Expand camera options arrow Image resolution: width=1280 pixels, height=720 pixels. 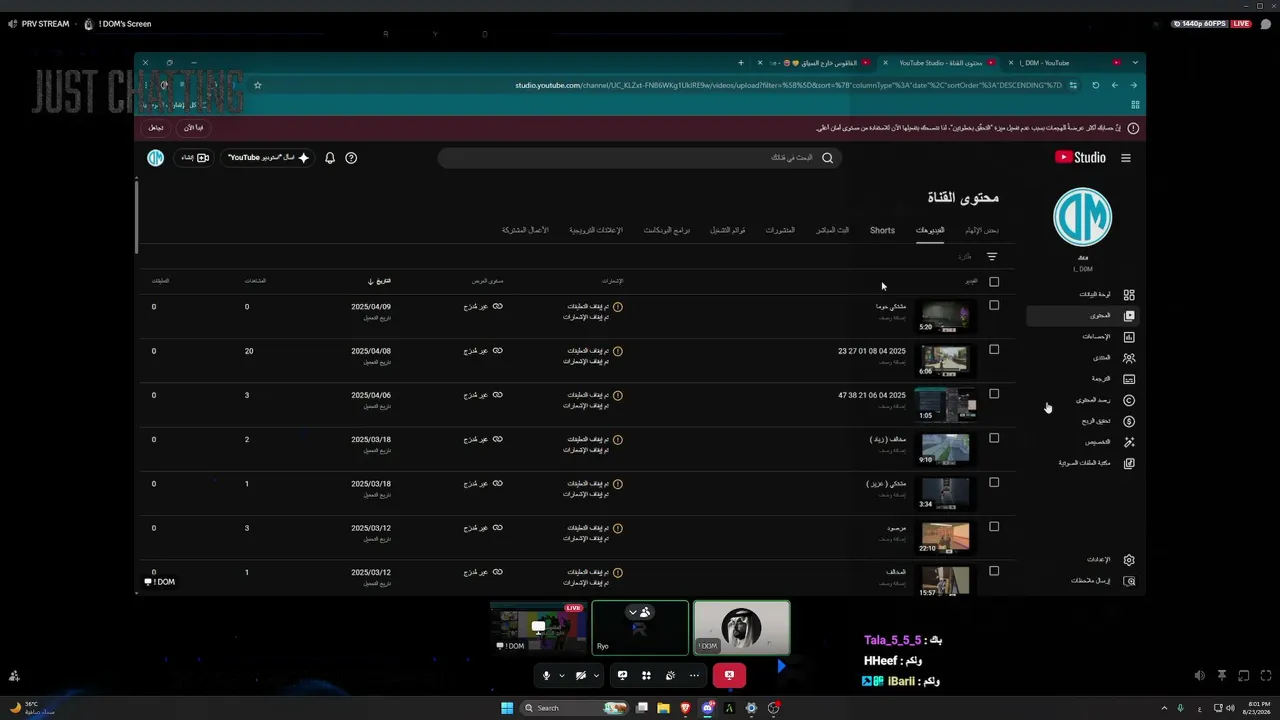click(596, 675)
